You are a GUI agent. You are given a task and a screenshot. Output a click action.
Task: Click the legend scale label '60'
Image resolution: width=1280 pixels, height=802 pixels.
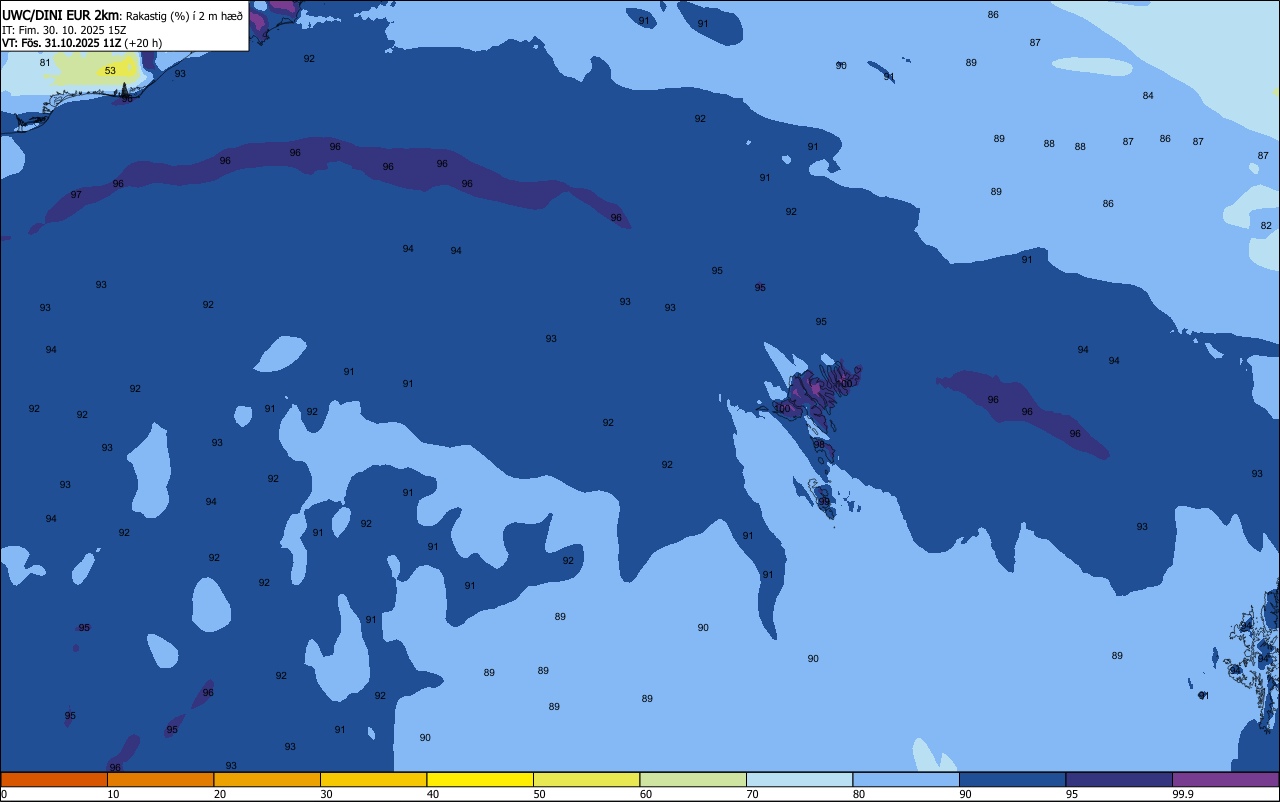645,794
